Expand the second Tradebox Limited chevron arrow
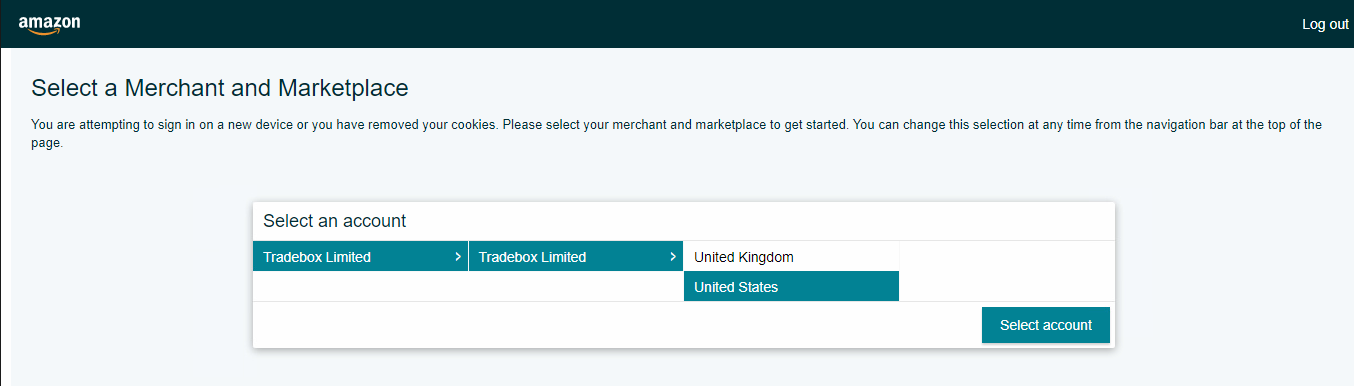Image resolution: width=1354 pixels, height=386 pixels. [x=673, y=257]
